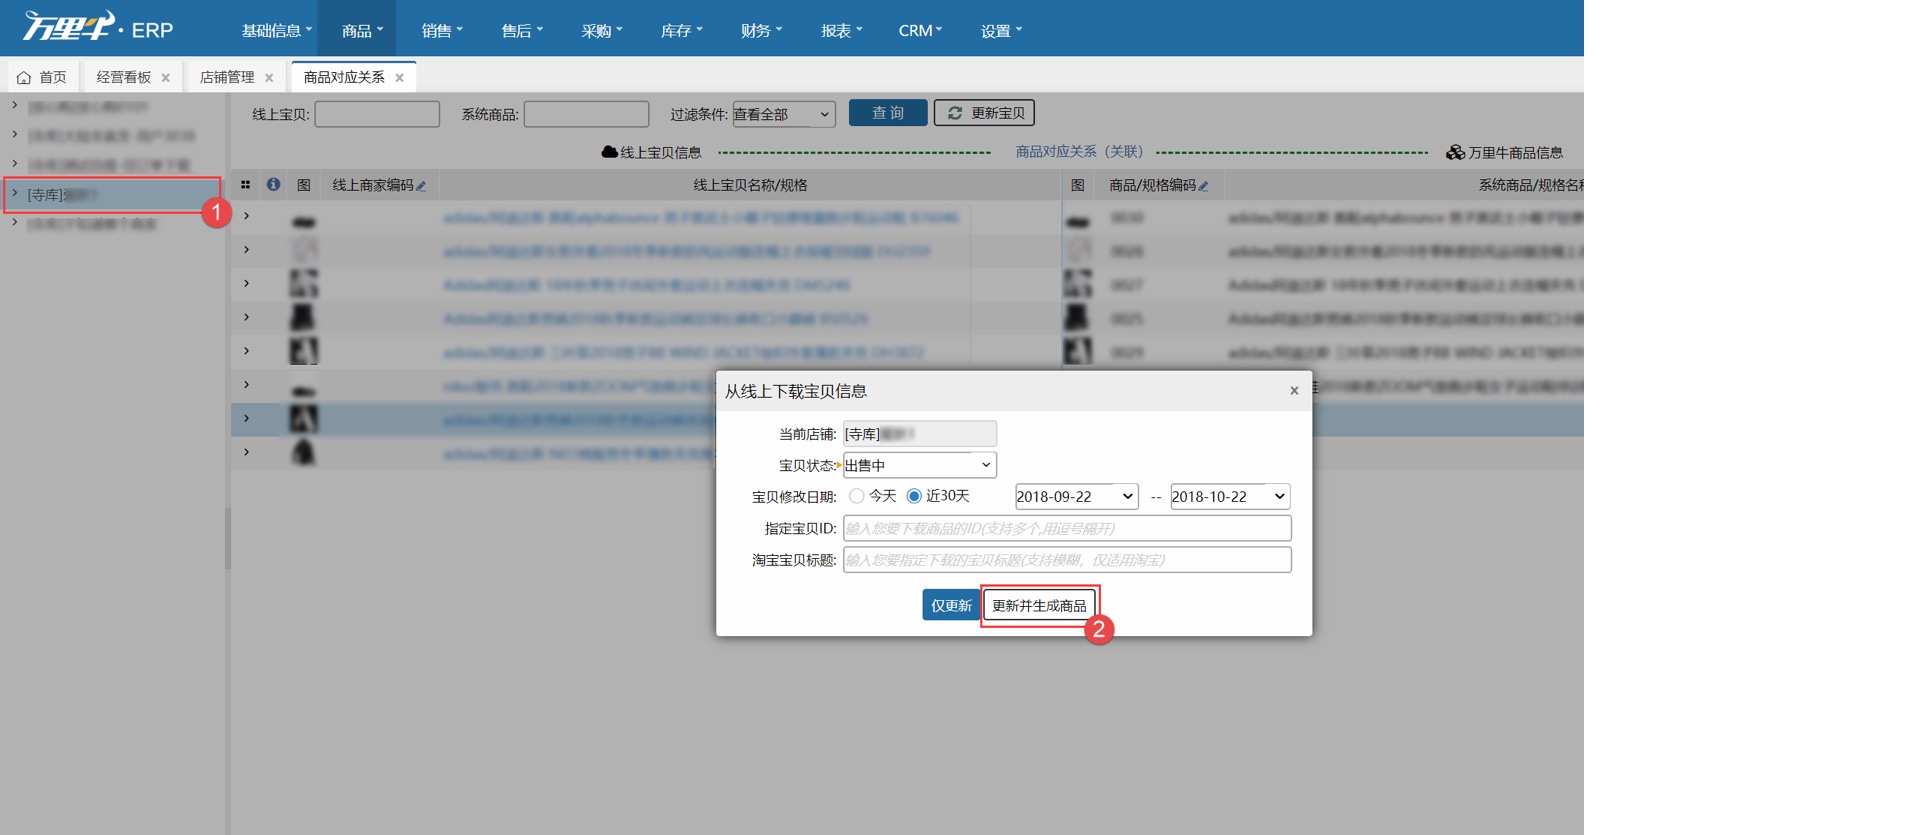
Task: Click the 仅更新 button
Action: click(951, 605)
